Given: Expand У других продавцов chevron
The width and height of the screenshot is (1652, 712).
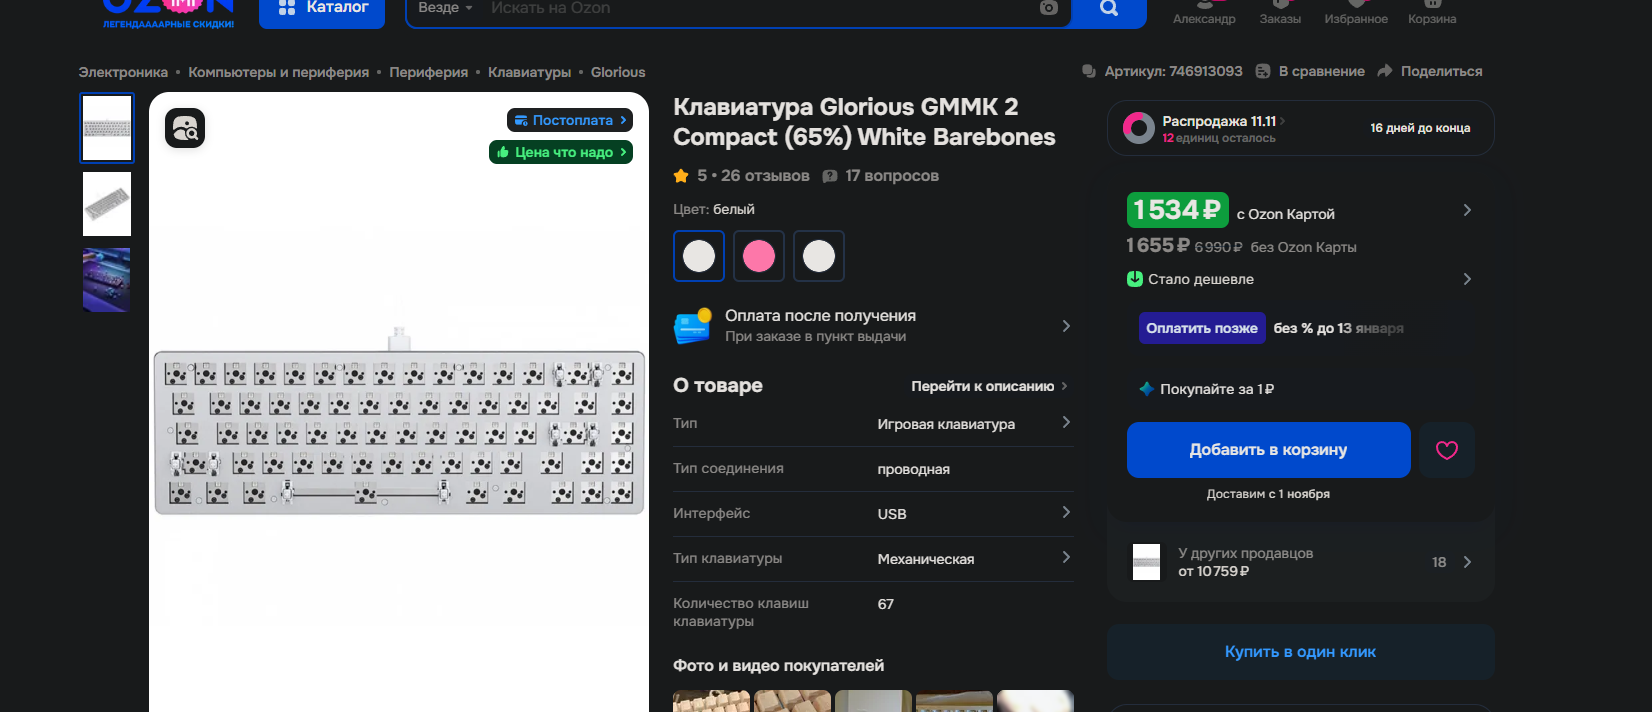Looking at the screenshot, I should click(1467, 562).
